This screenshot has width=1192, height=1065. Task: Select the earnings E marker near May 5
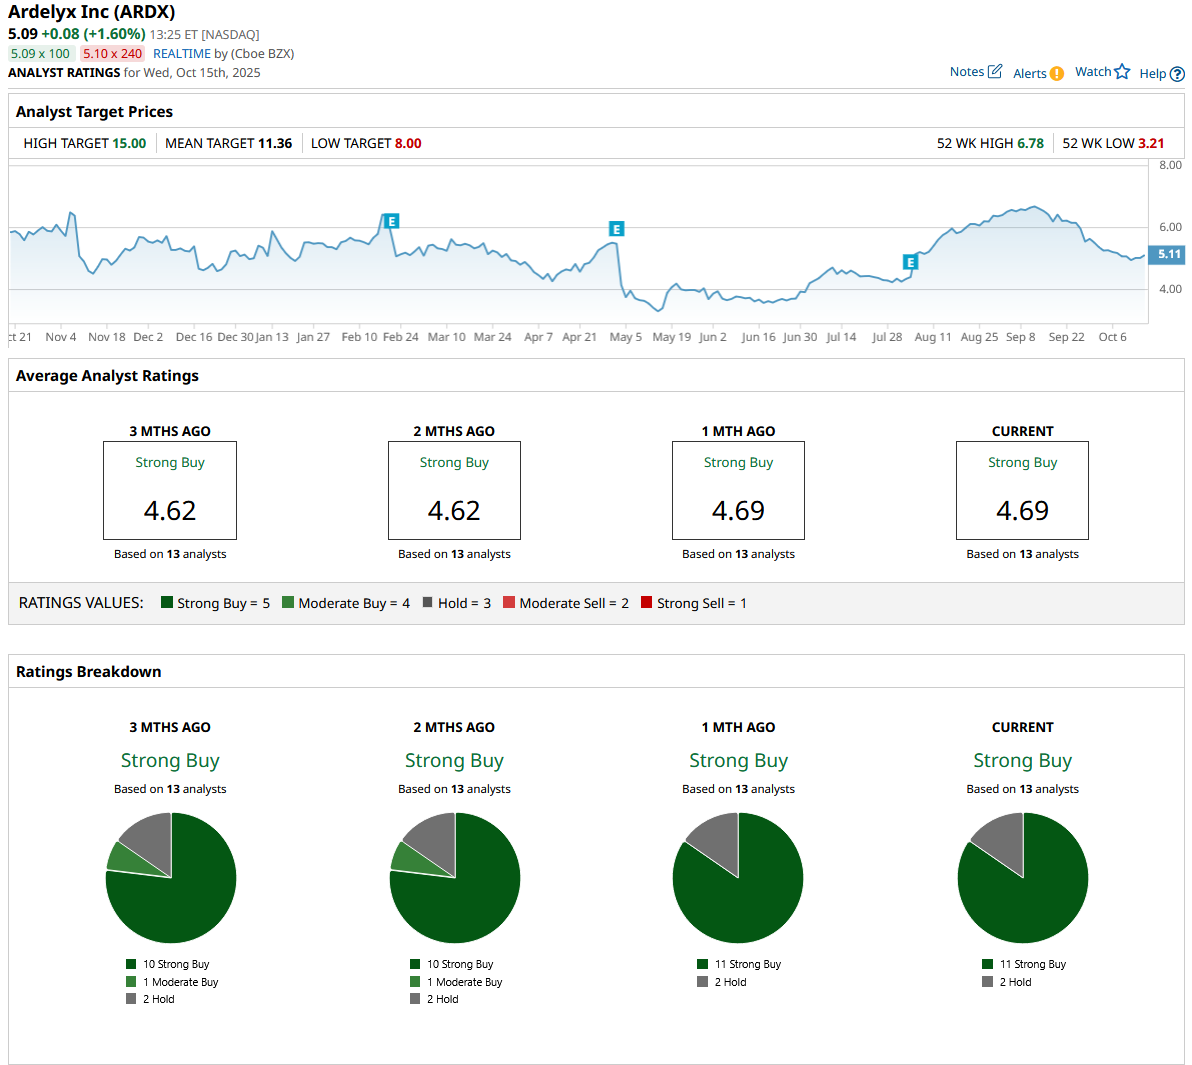pyautogui.click(x=617, y=229)
